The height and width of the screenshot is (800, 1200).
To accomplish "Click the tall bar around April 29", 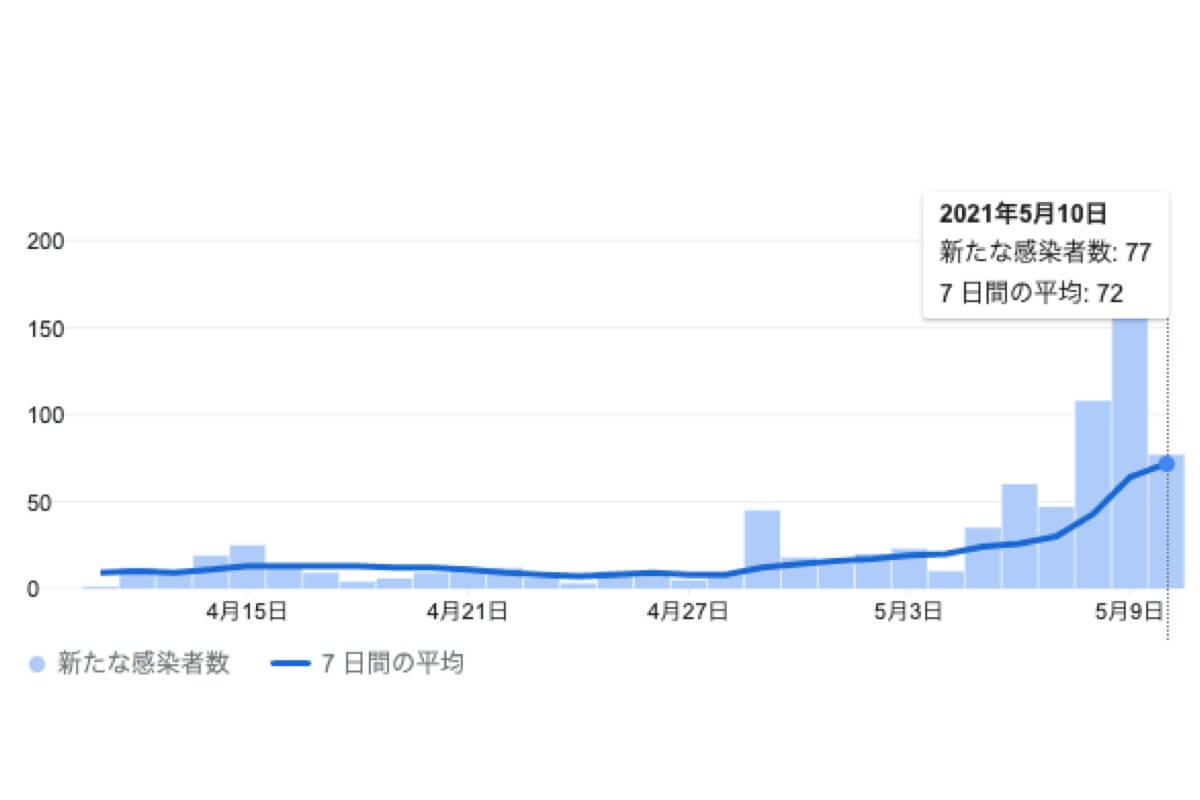I will pos(762,549).
